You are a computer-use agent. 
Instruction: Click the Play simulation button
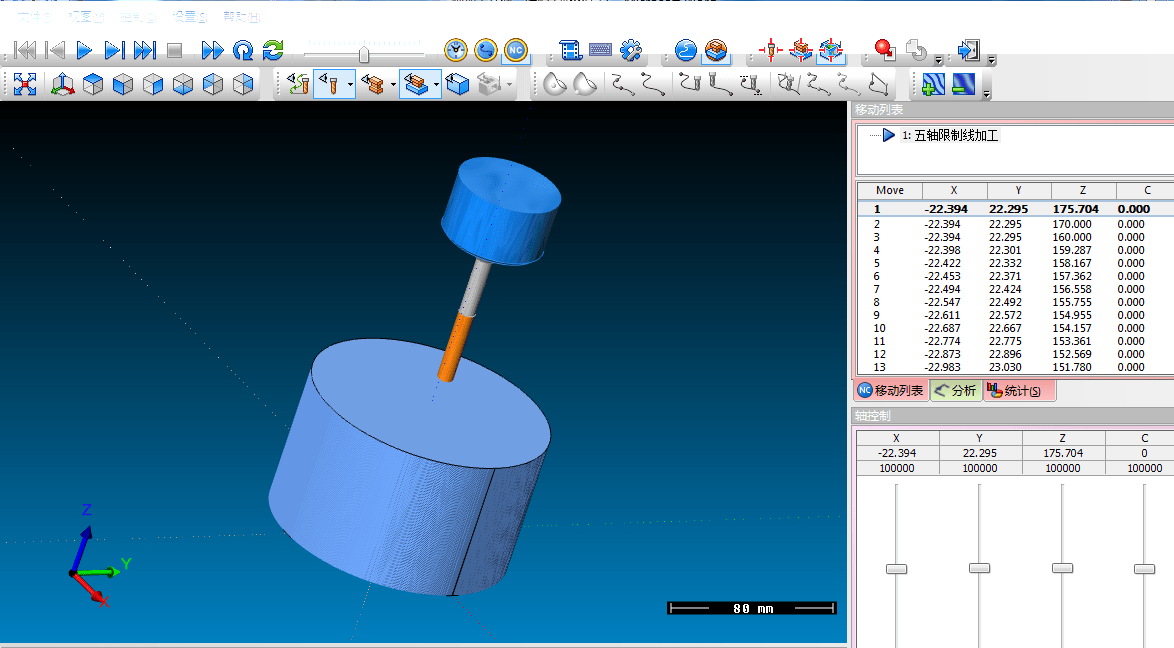coord(84,50)
